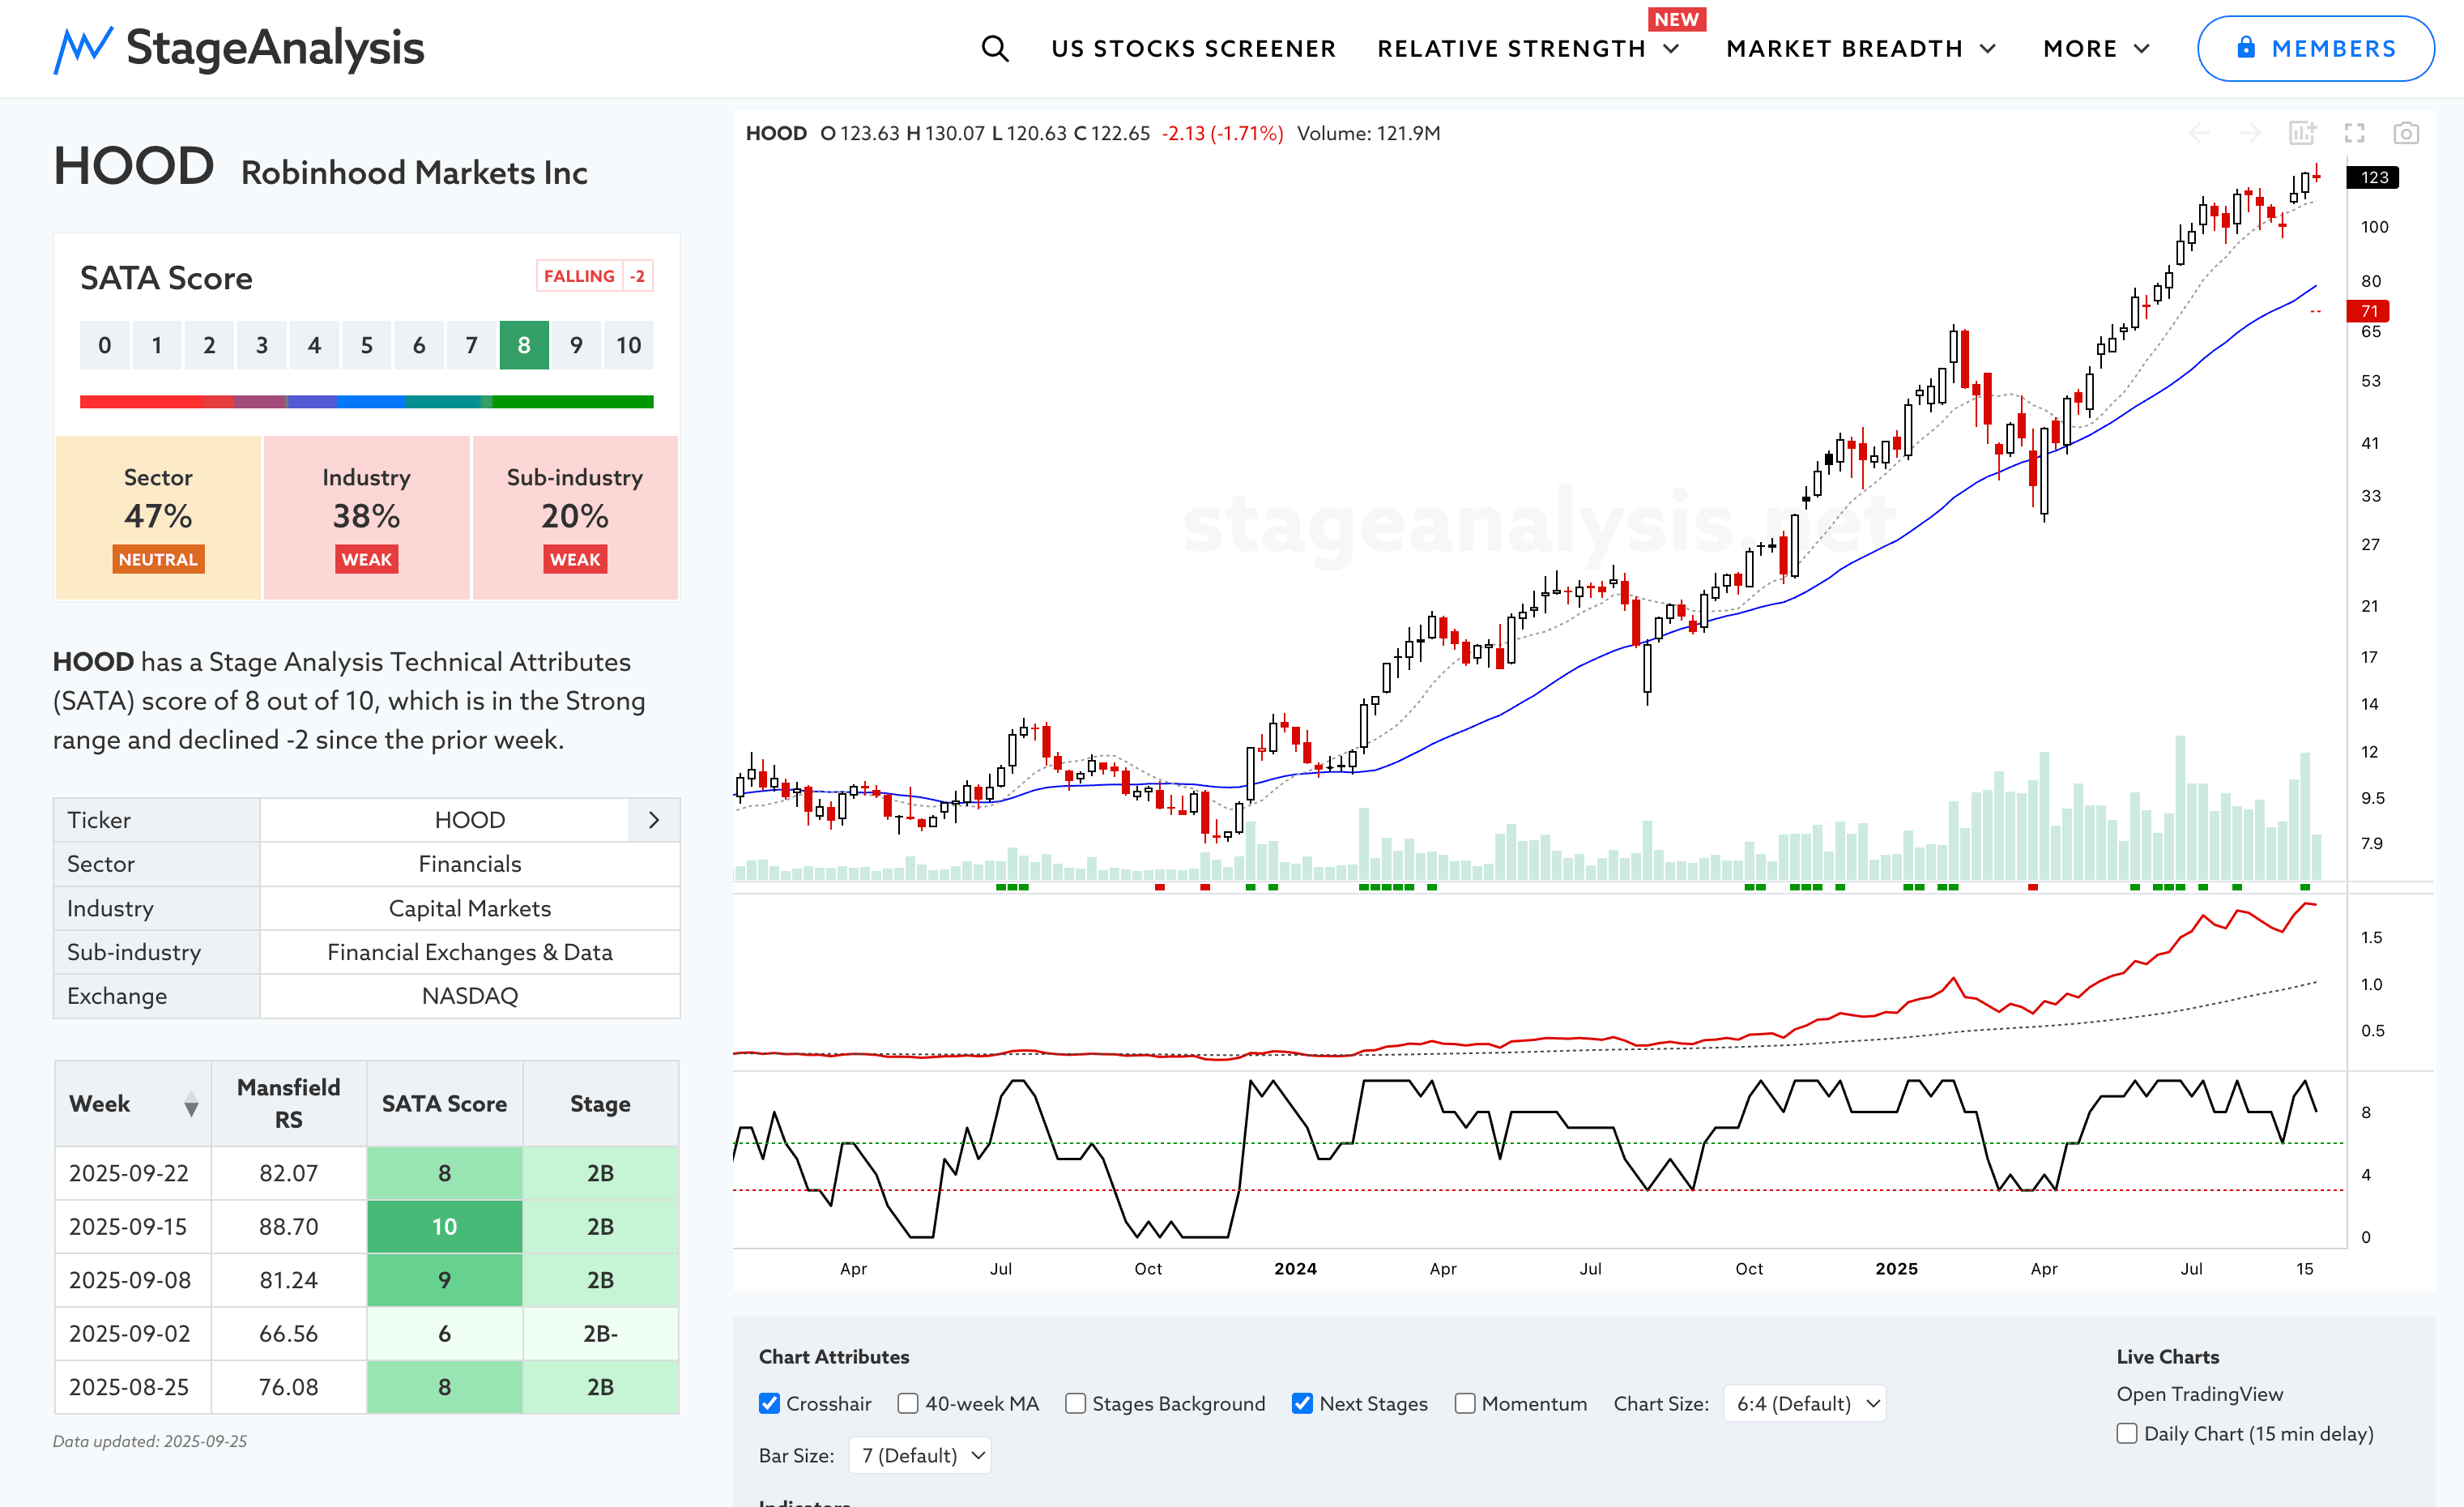
Task: Click the 2025-08-25 week cell
Action: (133, 1387)
